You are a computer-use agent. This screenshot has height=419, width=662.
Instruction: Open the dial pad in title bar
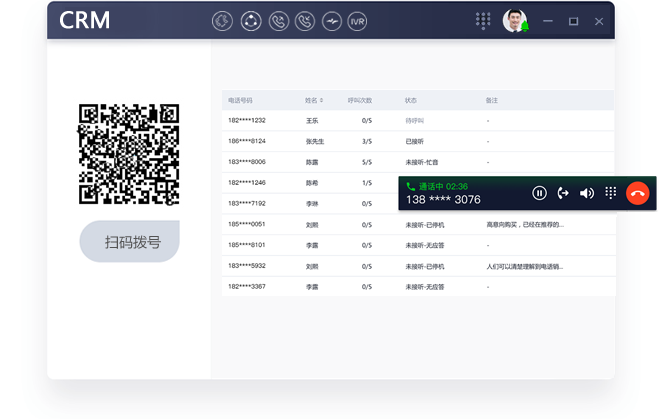483,21
